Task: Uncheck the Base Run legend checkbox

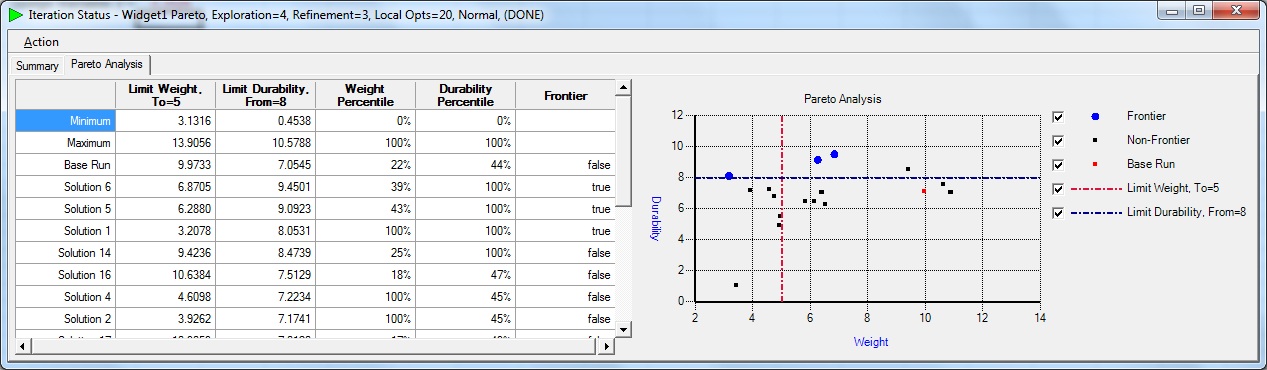Action: [1058, 164]
